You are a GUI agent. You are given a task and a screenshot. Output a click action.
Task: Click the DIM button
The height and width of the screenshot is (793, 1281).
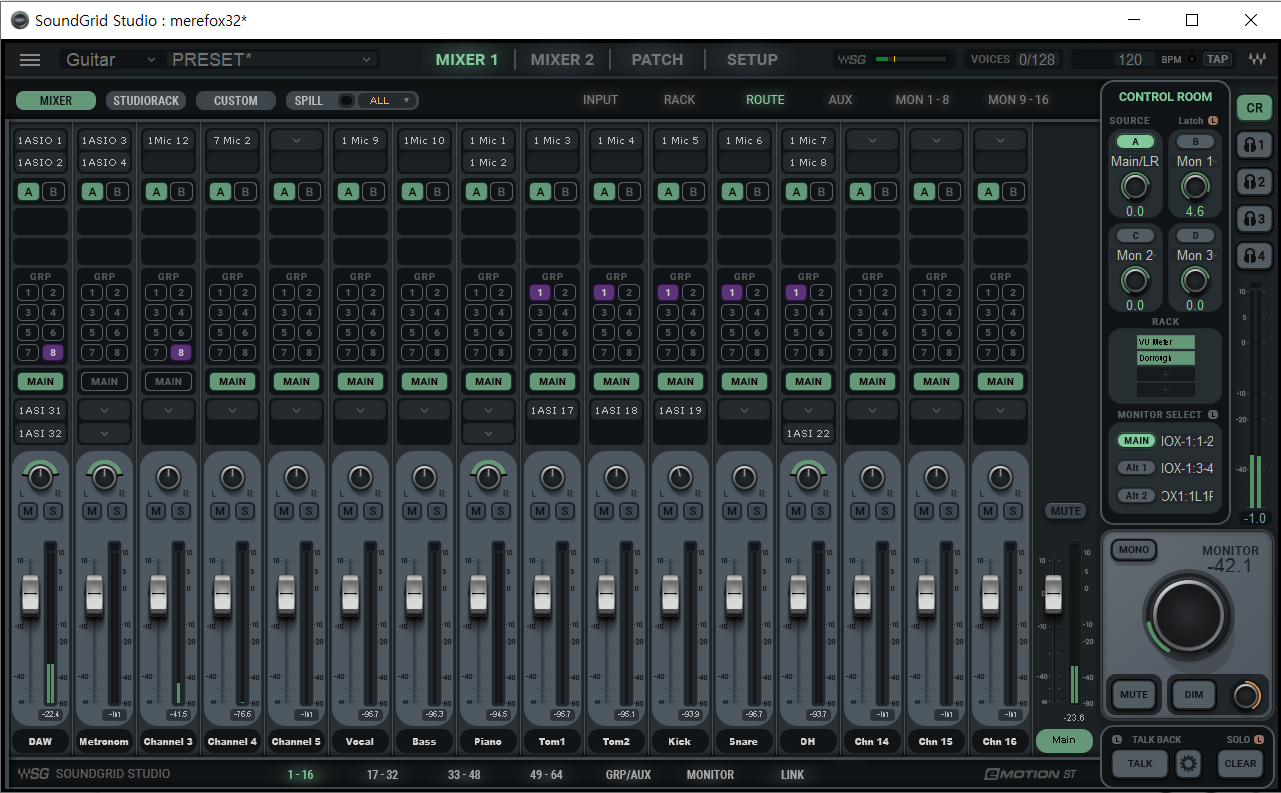(1193, 695)
